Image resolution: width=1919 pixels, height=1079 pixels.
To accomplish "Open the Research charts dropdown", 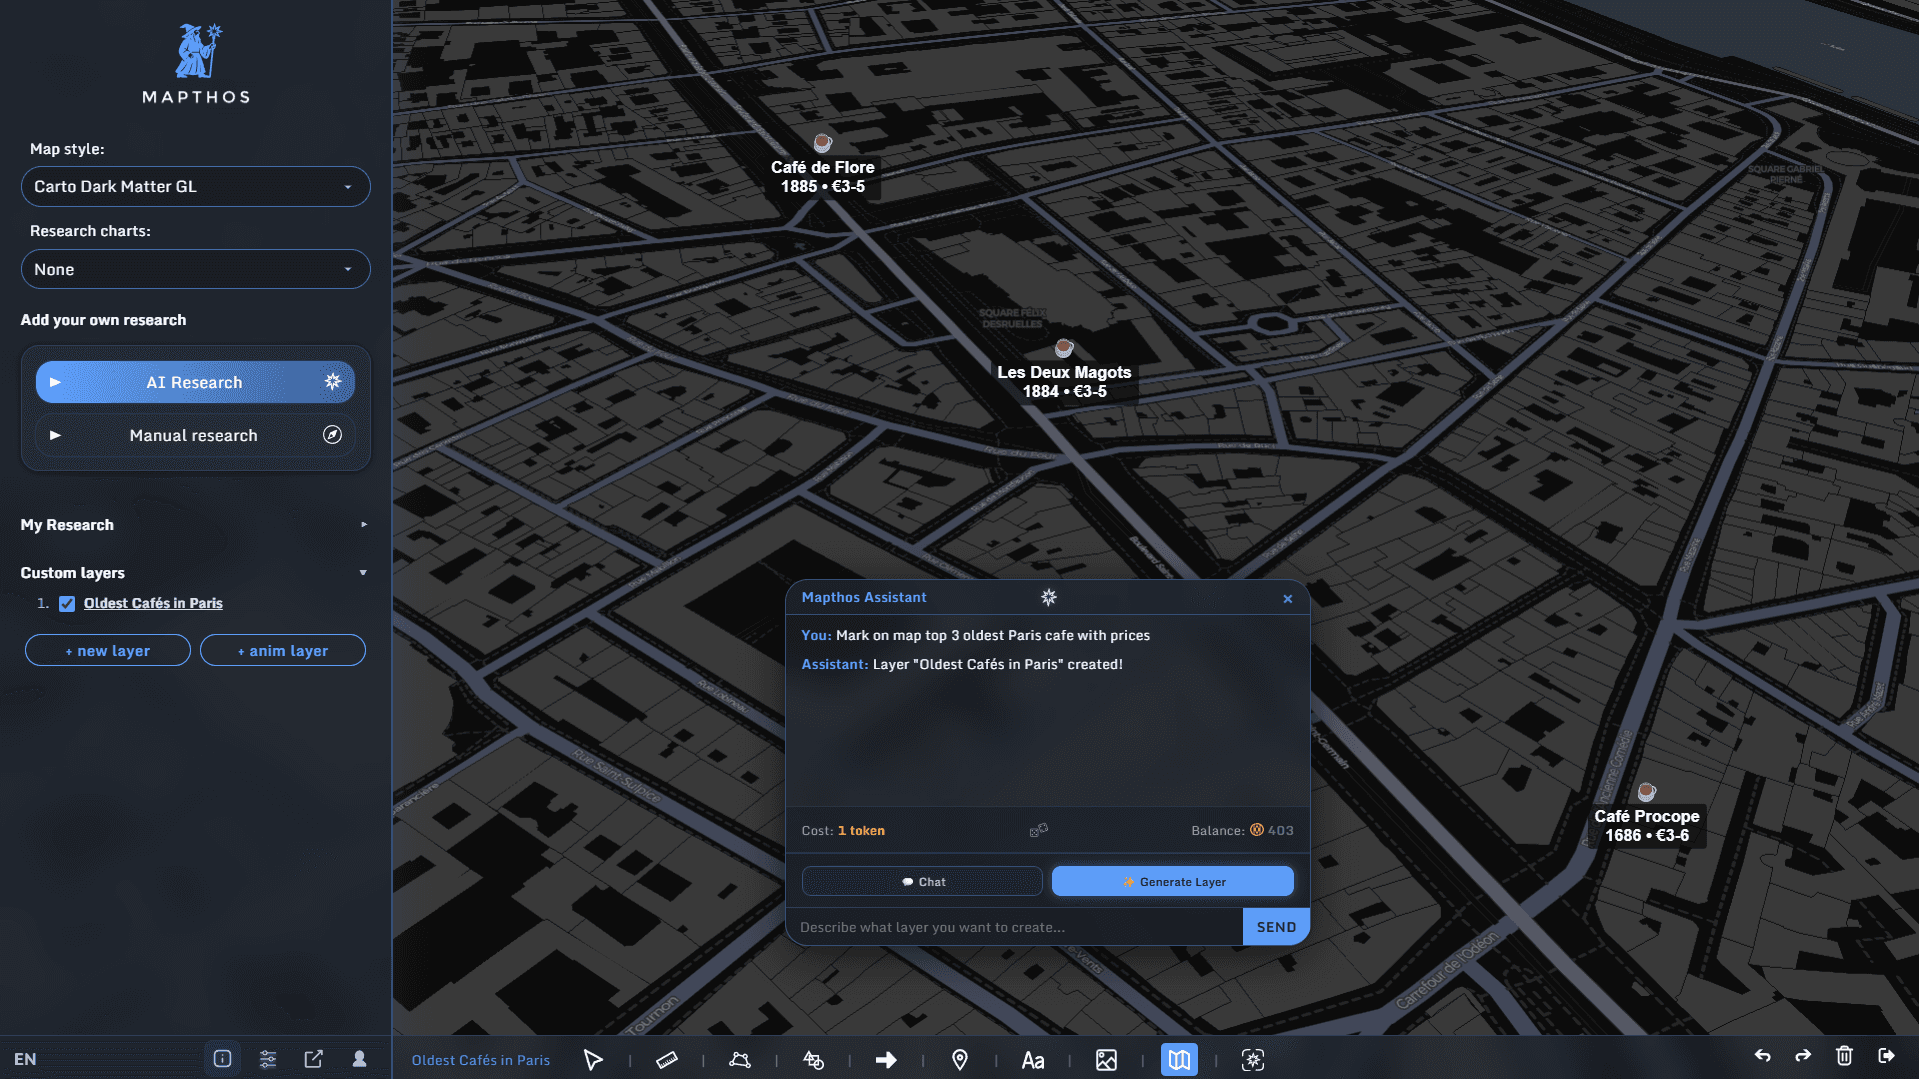I will [195, 270].
